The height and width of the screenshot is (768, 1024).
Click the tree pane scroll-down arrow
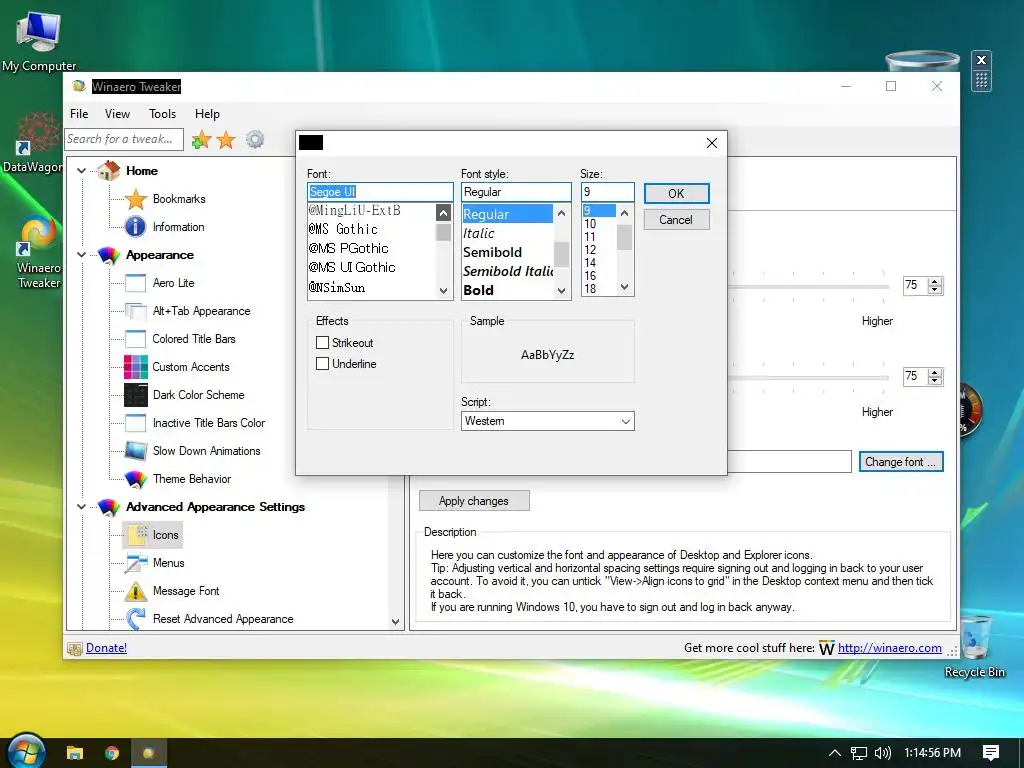coord(396,622)
